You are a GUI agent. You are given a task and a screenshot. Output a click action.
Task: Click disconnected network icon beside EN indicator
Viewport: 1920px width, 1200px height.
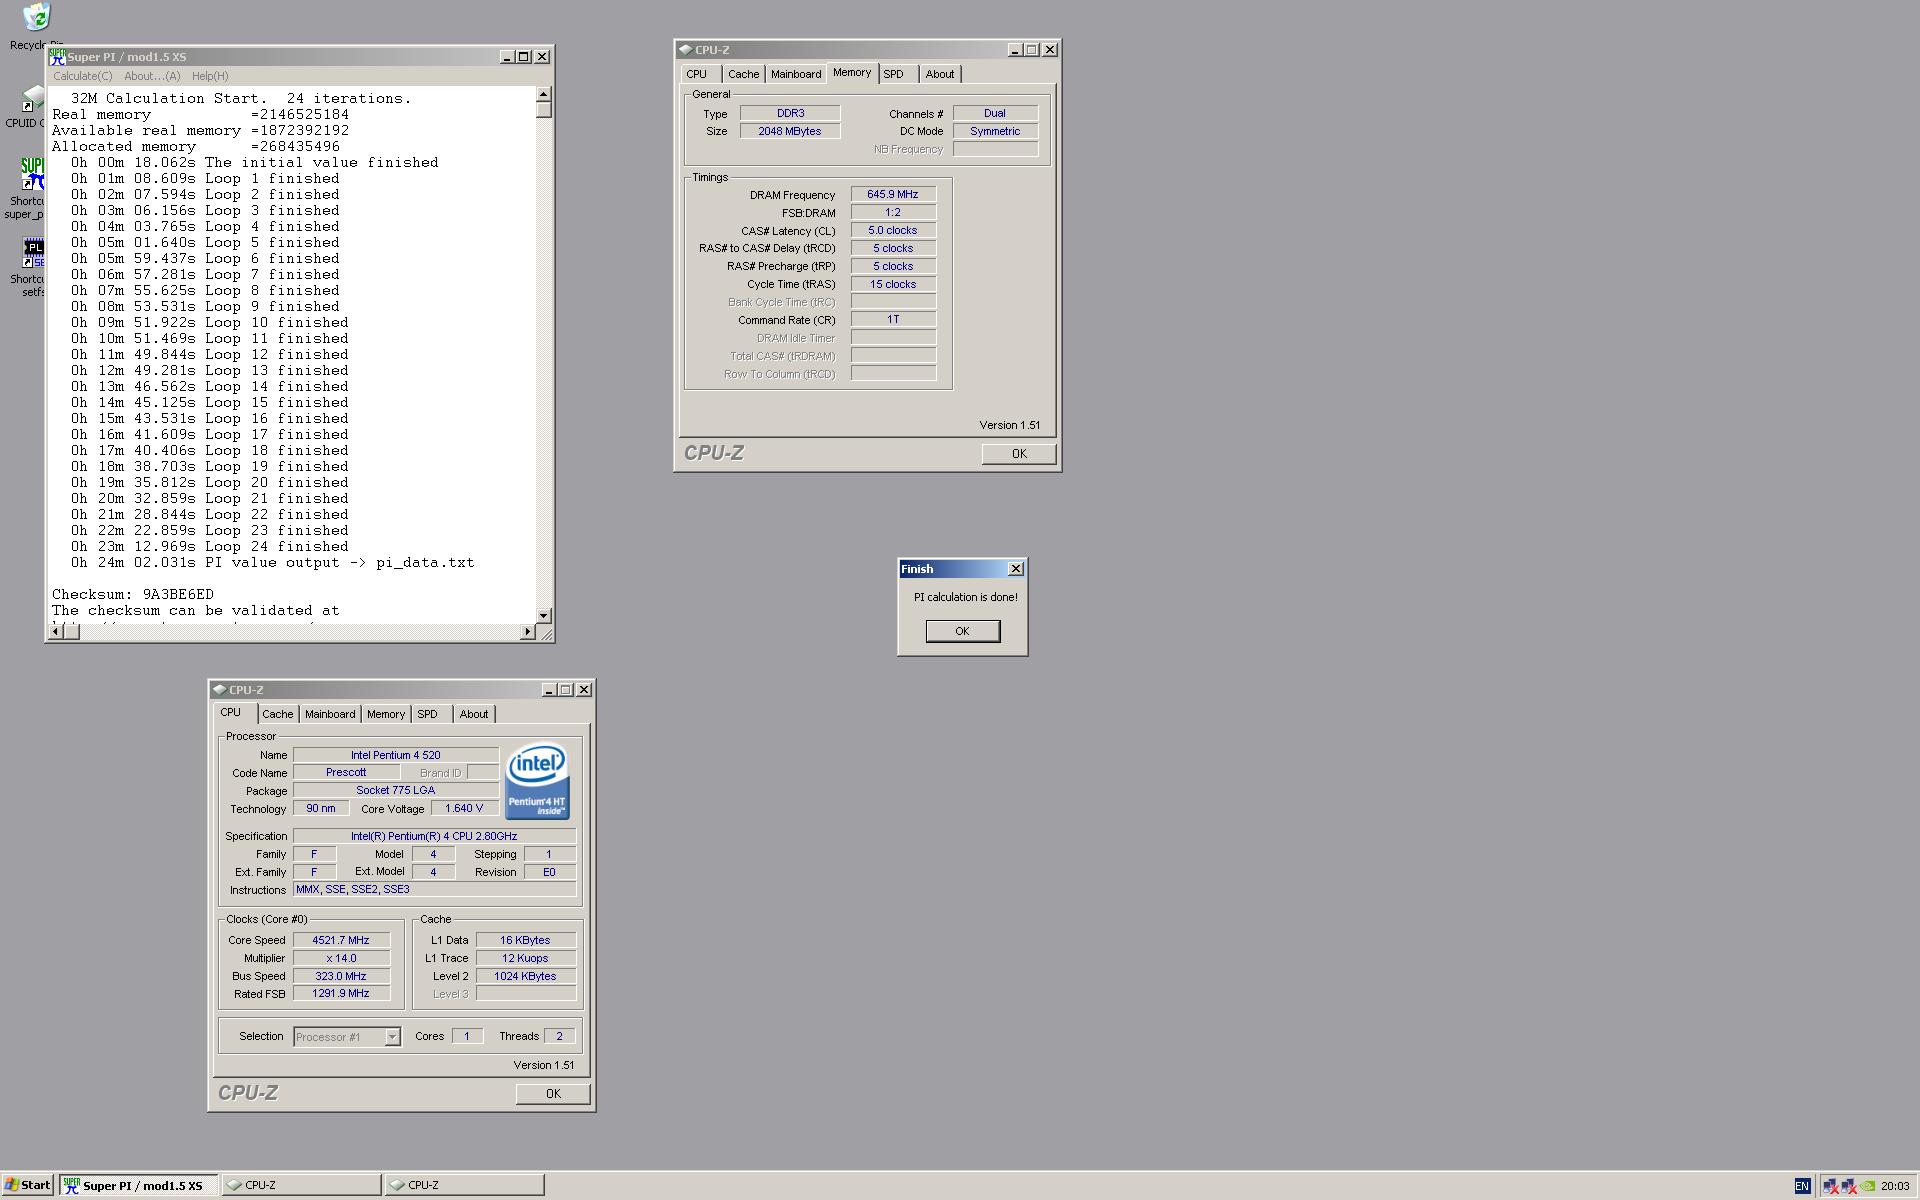[1831, 1186]
